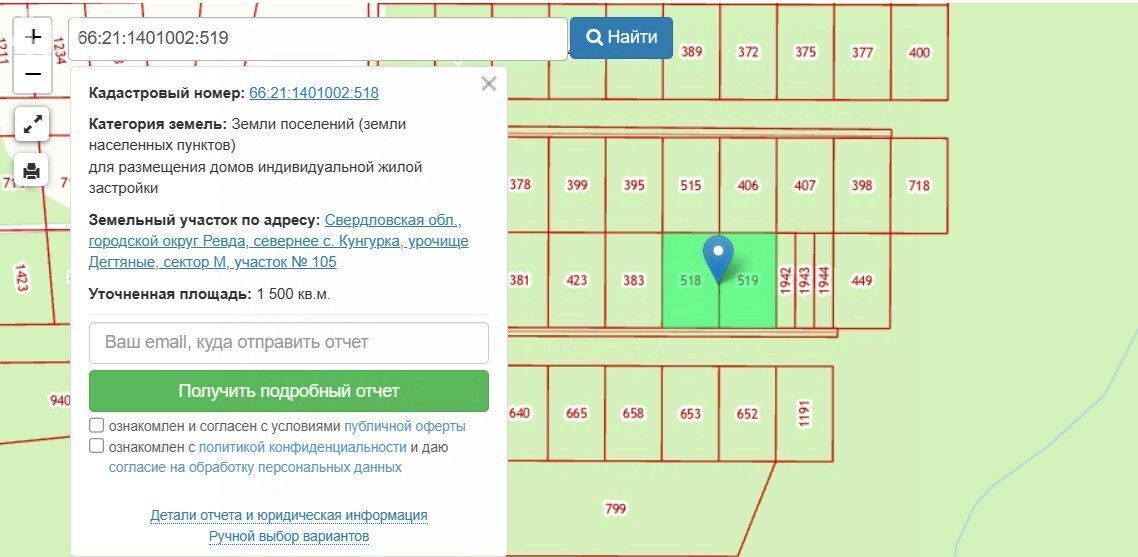Select parcel 665 on the map
This screenshot has width=1138, height=557.
576,413
